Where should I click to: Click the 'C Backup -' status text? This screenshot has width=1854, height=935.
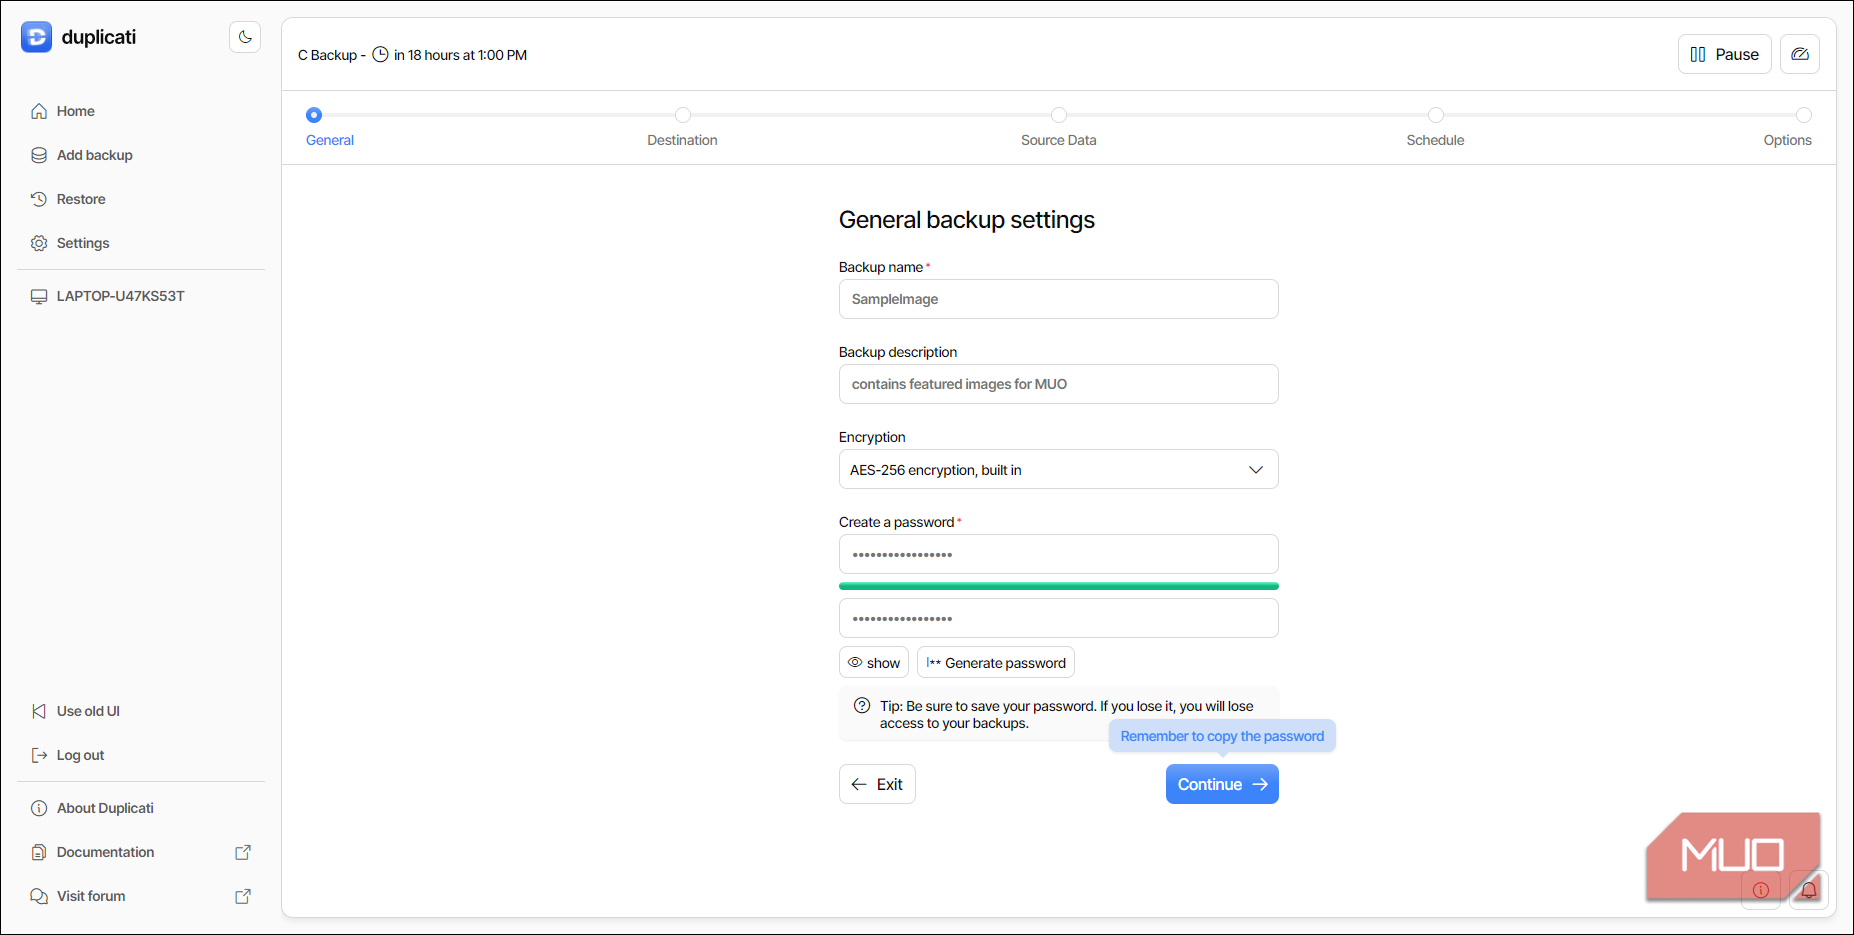332,55
